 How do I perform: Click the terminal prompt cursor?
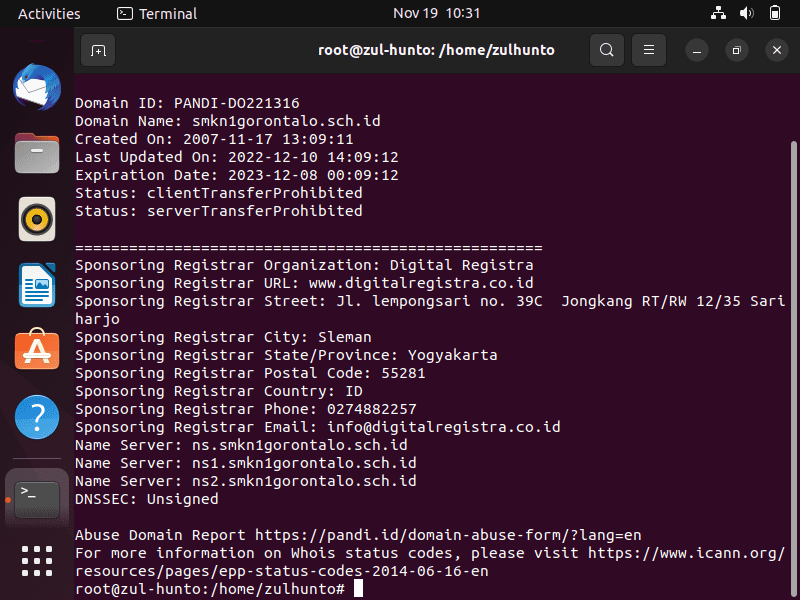[359, 588]
